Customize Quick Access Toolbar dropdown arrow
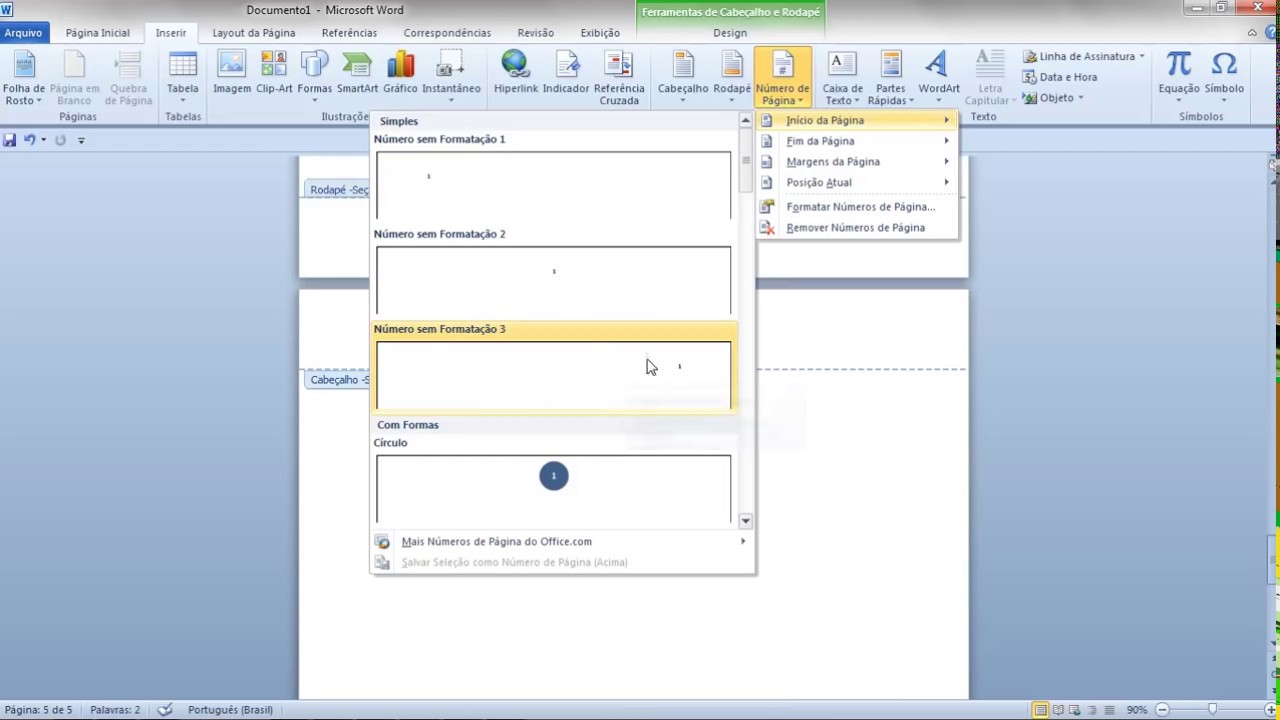Viewport: 1280px width, 720px height. 81,140
